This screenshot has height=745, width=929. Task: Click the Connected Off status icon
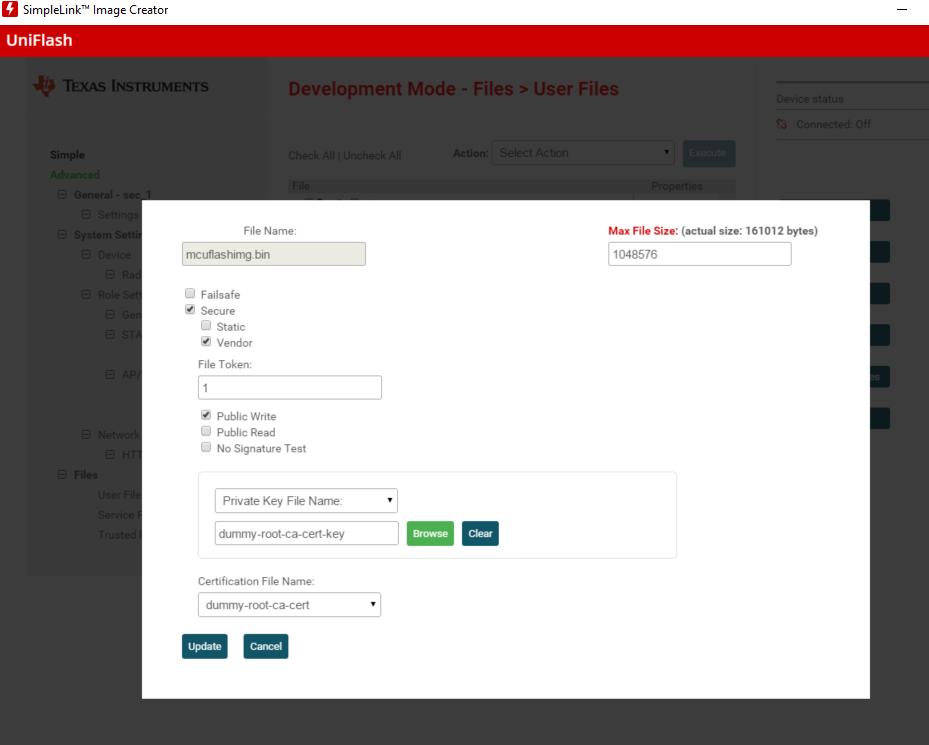pyautogui.click(x=782, y=124)
